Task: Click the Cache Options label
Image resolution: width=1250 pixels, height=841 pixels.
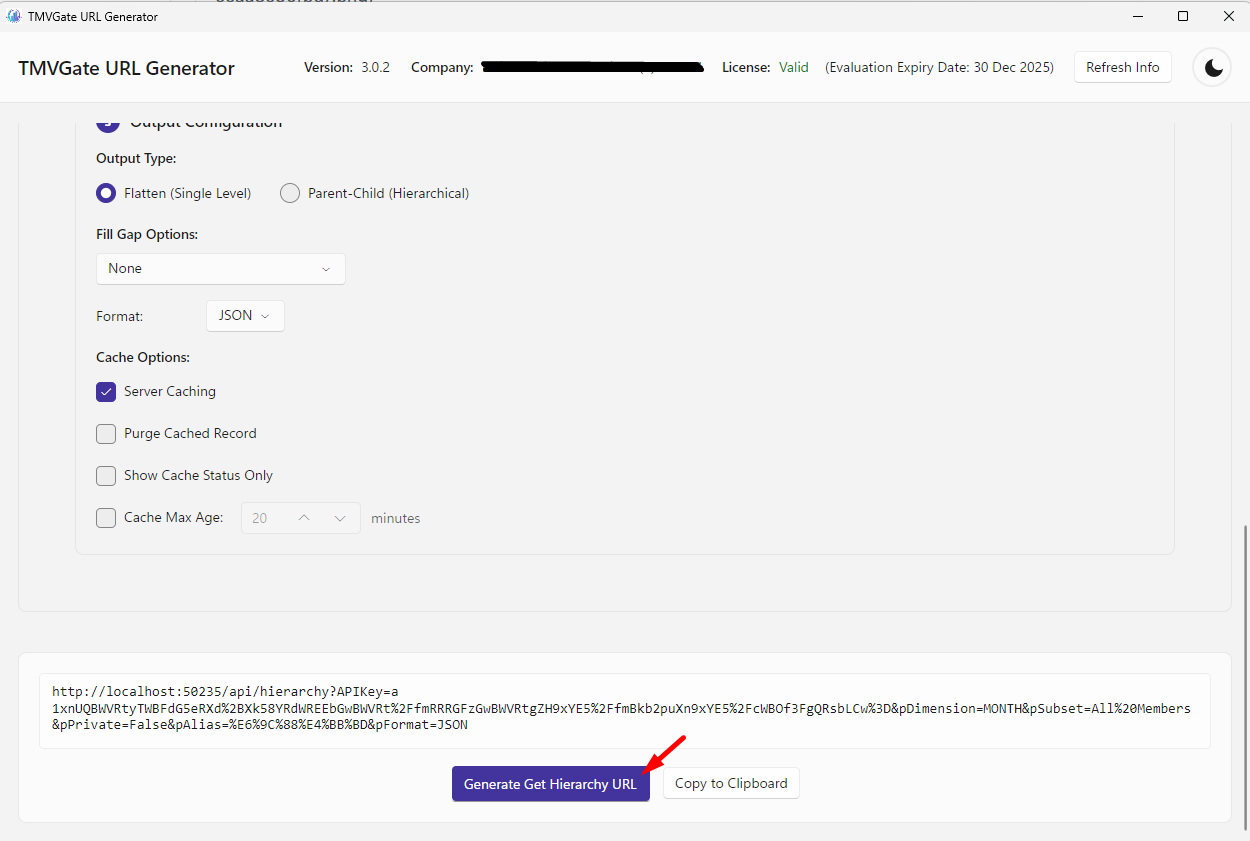Action: (143, 357)
